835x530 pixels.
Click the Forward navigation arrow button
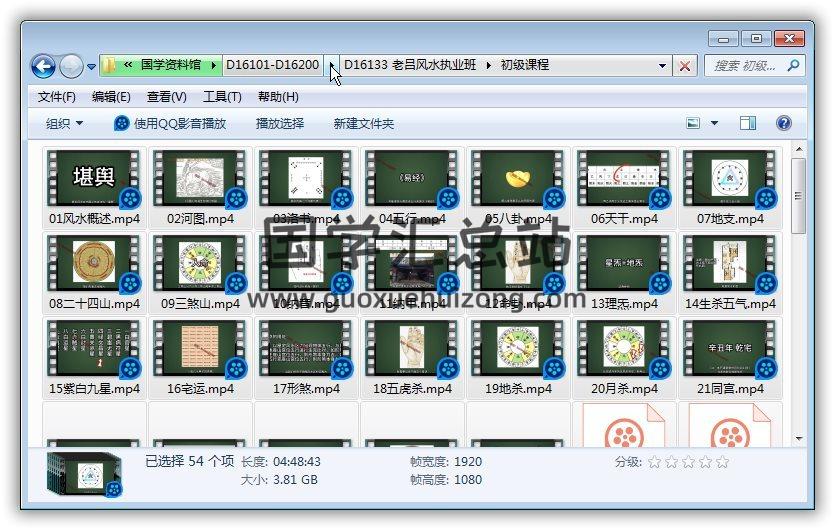71,66
